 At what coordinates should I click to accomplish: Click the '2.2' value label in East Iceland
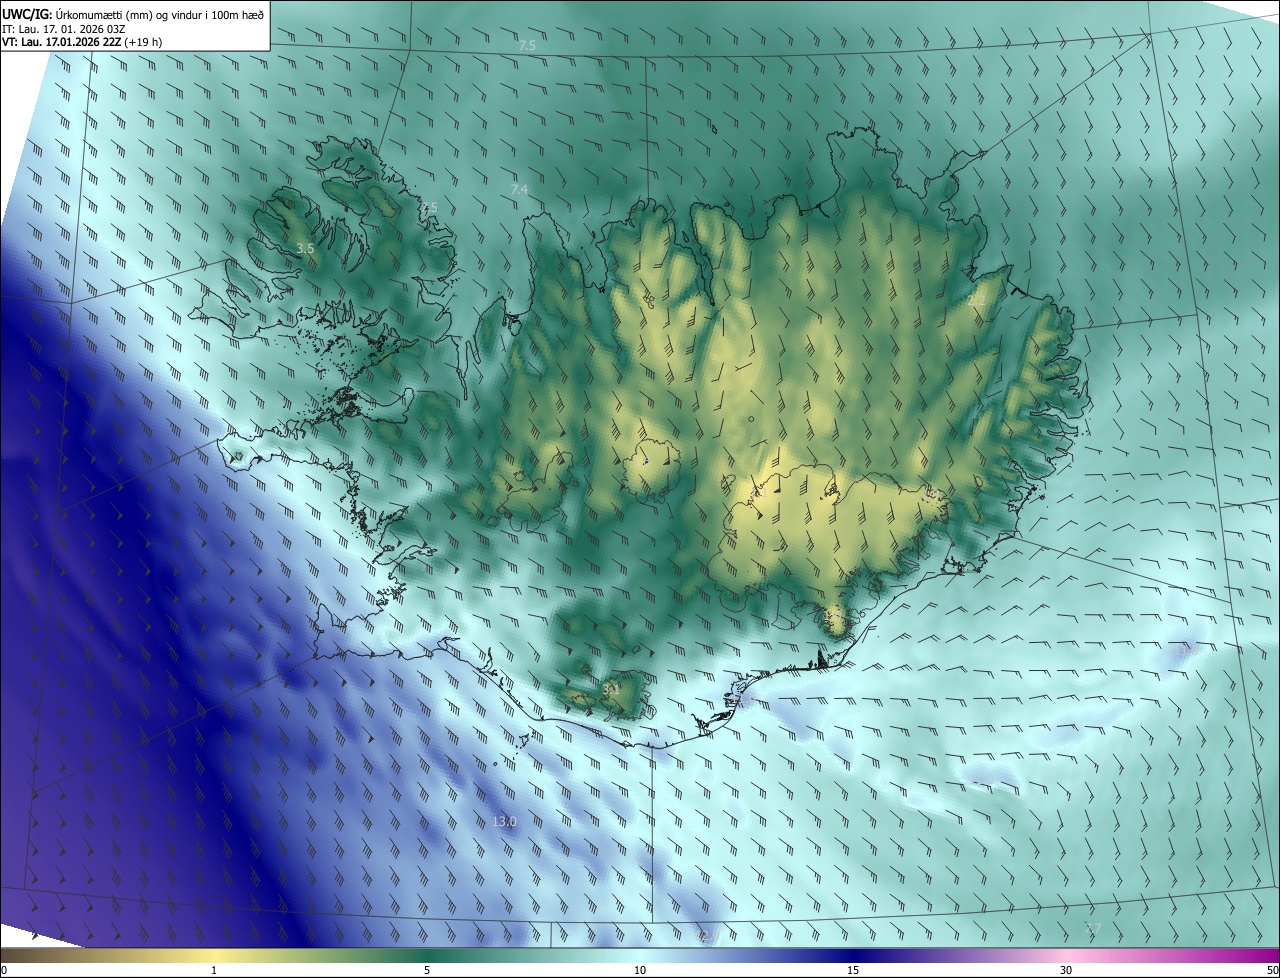click(977, 300)
